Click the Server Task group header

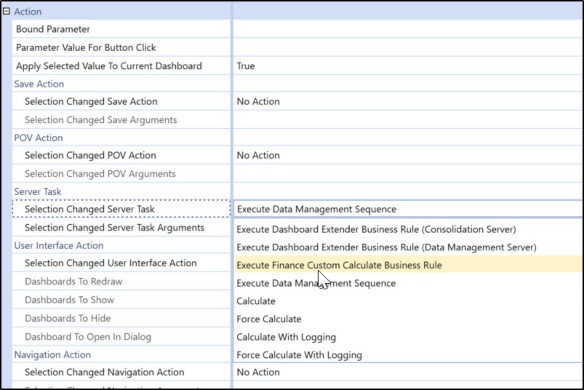37,191
